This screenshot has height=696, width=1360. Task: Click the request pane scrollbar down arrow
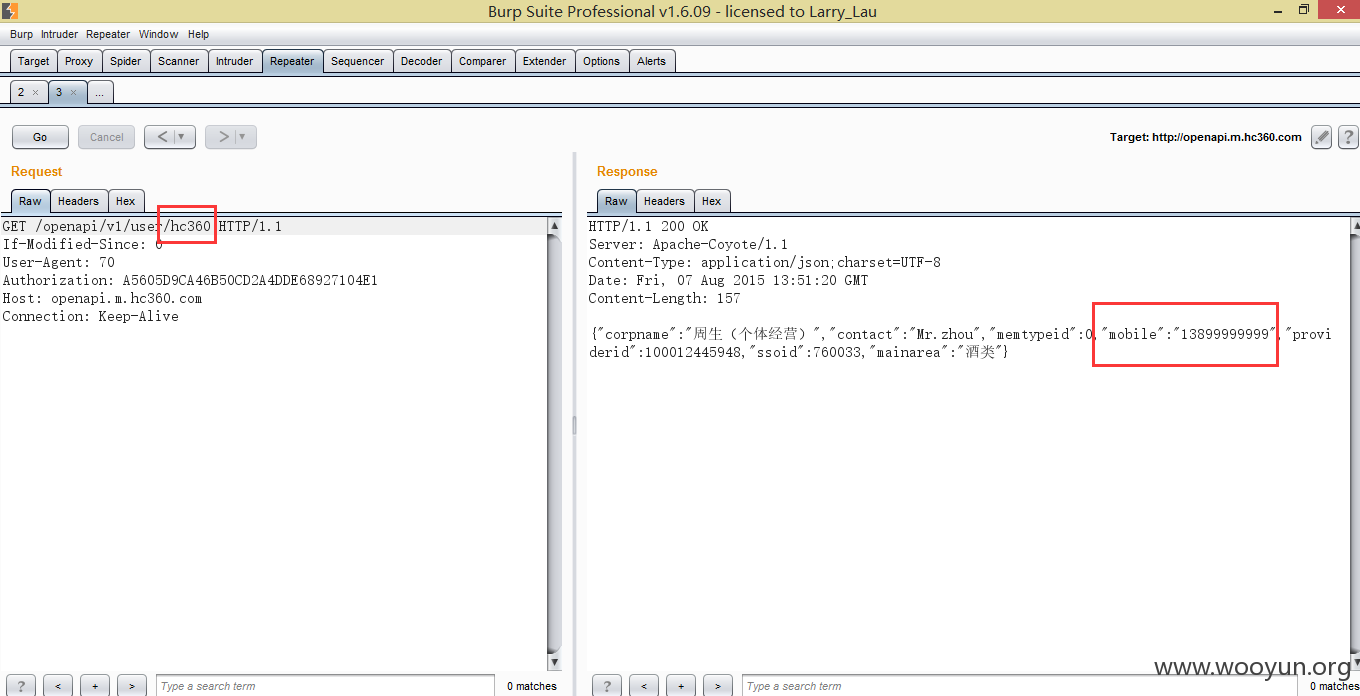pos(555,662)
